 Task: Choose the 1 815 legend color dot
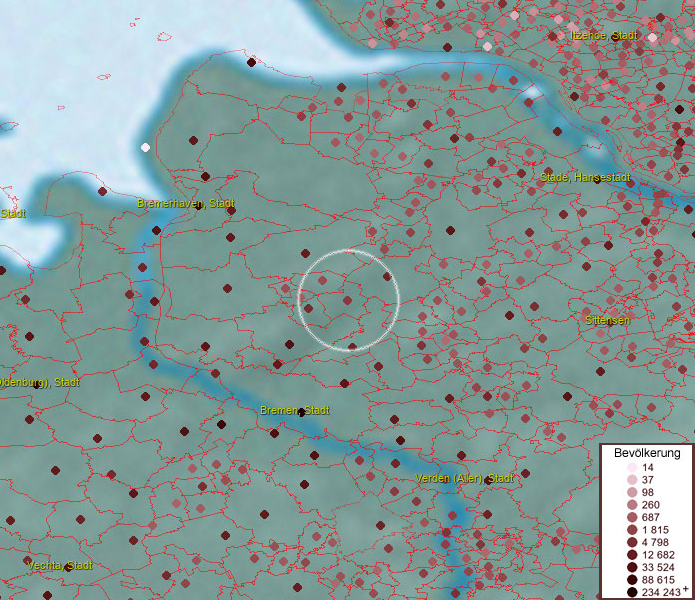(632, 530)
